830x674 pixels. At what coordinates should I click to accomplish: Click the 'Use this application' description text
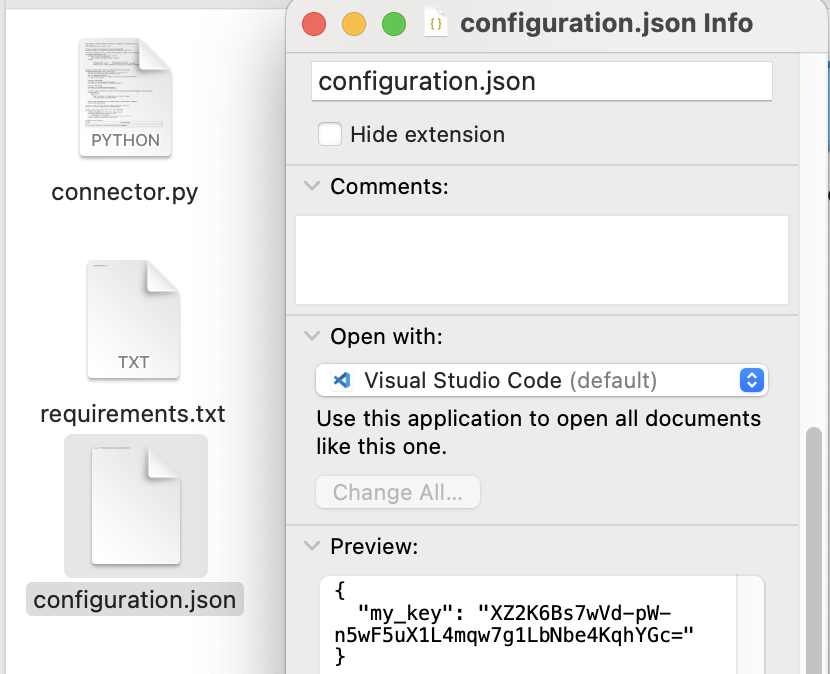click(x=538, y=433)
